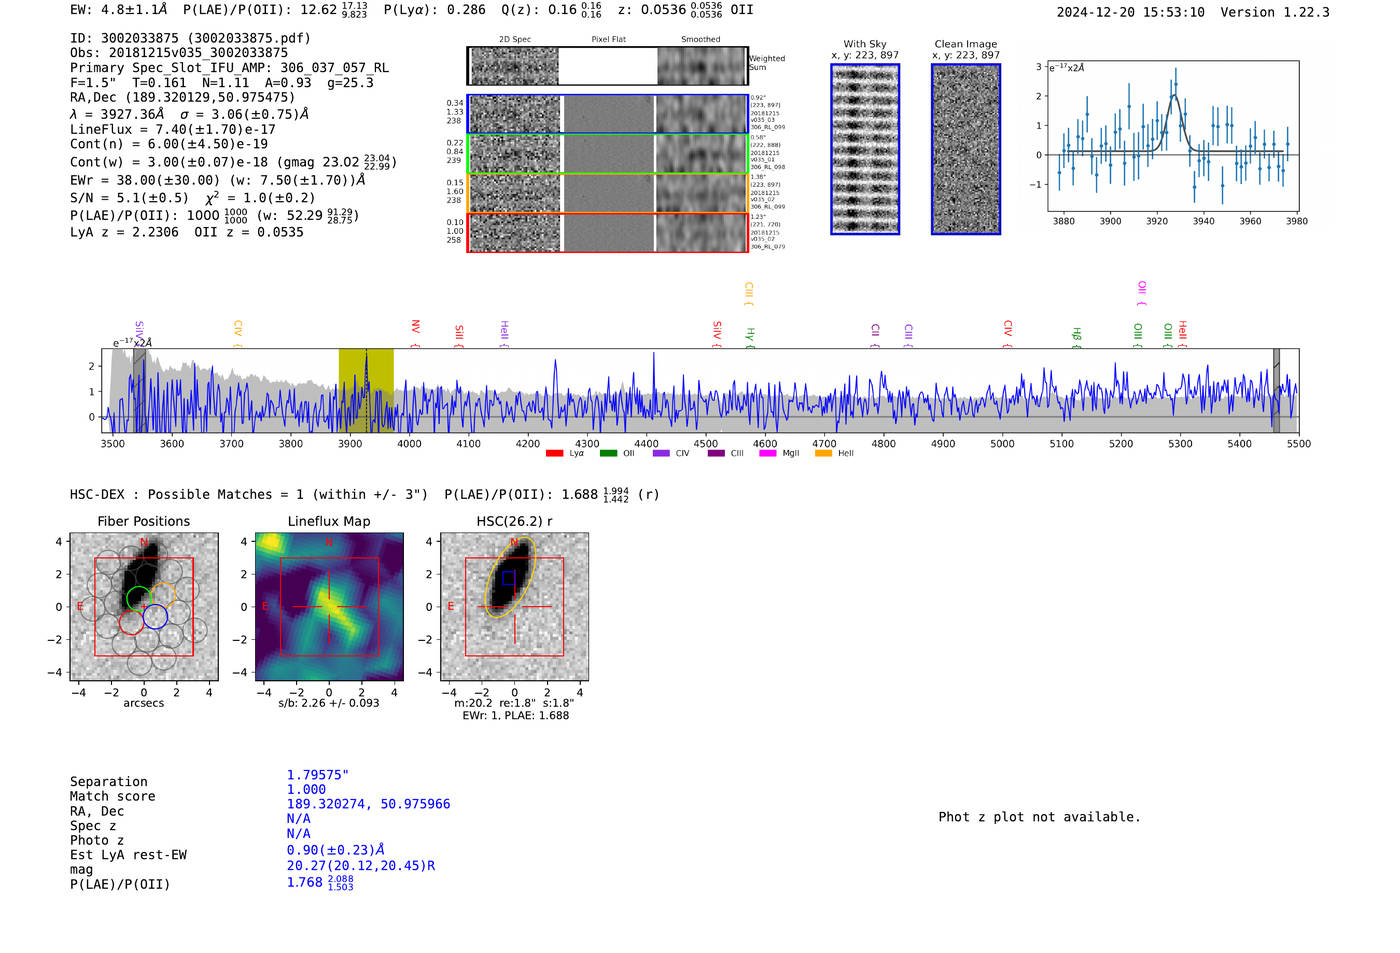Click the ID 3002033875 header text
The width and height of the screenshot is (1400, 953).
190,38
